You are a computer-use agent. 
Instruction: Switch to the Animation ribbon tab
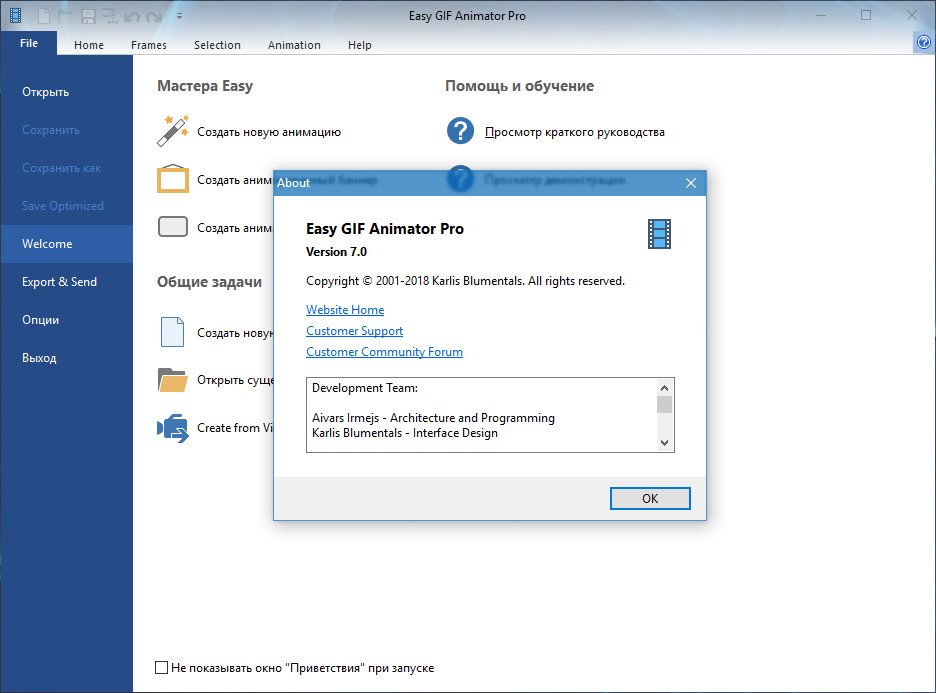(294, 45)
